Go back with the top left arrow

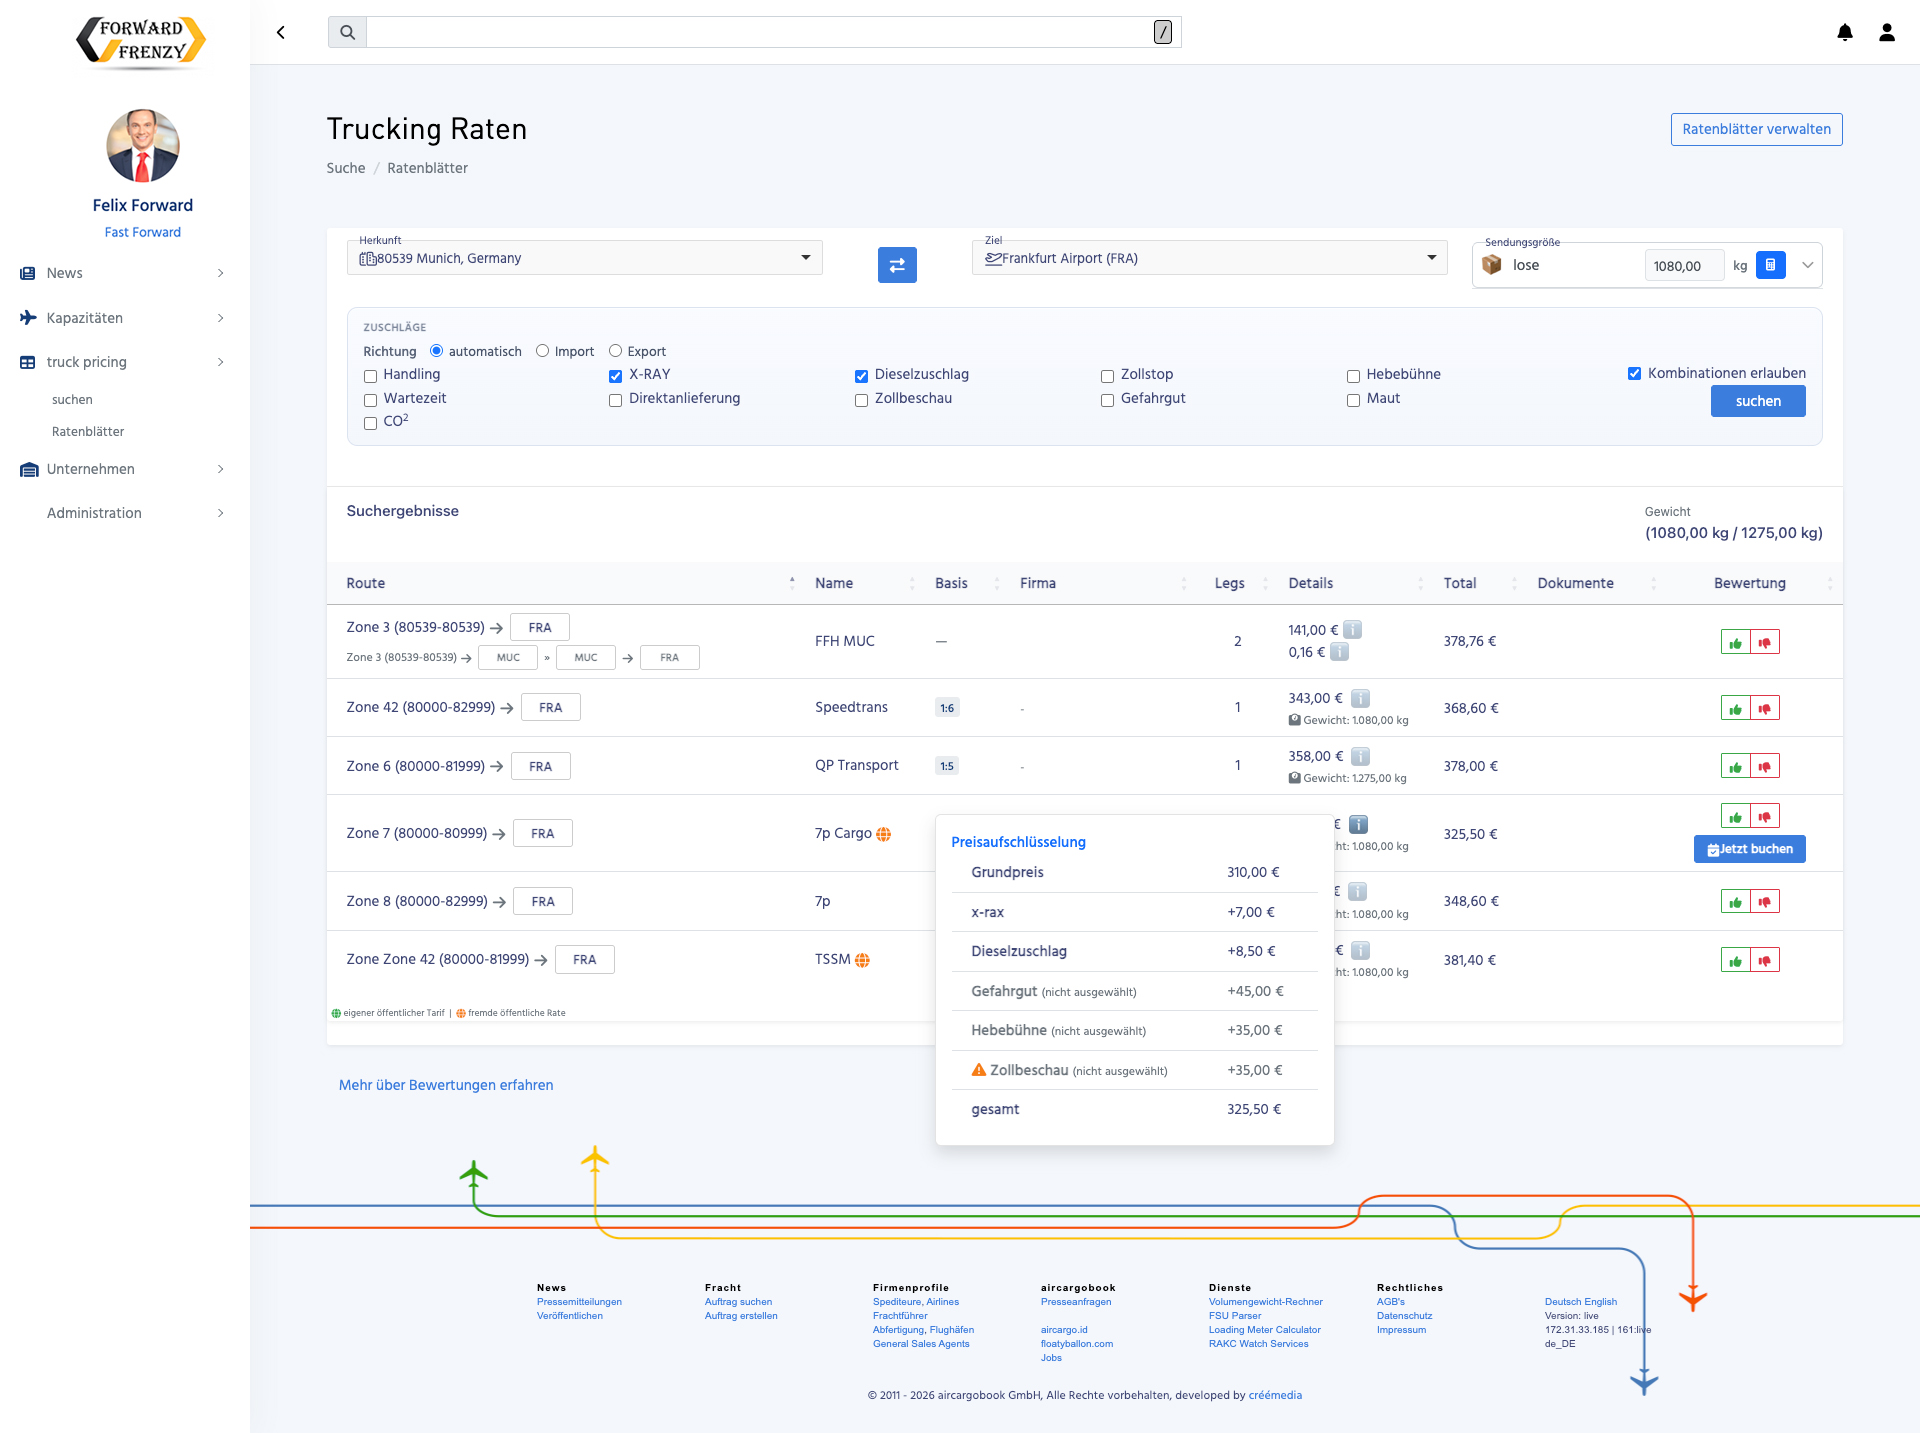(x=281, y=33)
